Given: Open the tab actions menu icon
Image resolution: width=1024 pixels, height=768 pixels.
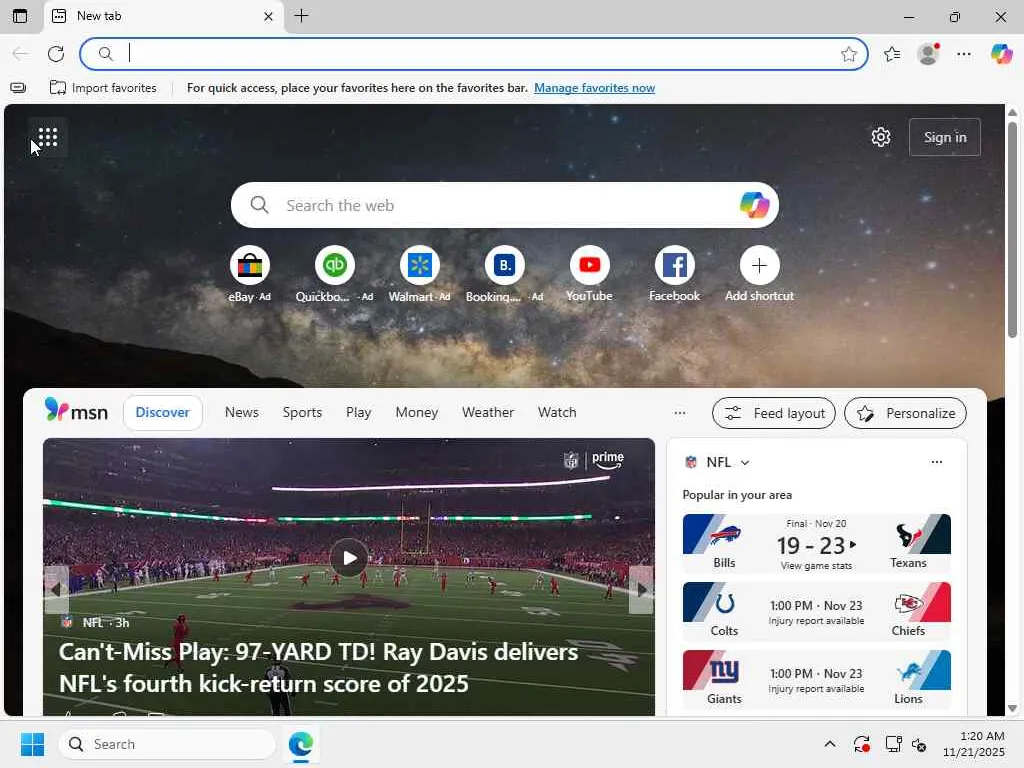Looking at the screenshot, I should 20,16.
